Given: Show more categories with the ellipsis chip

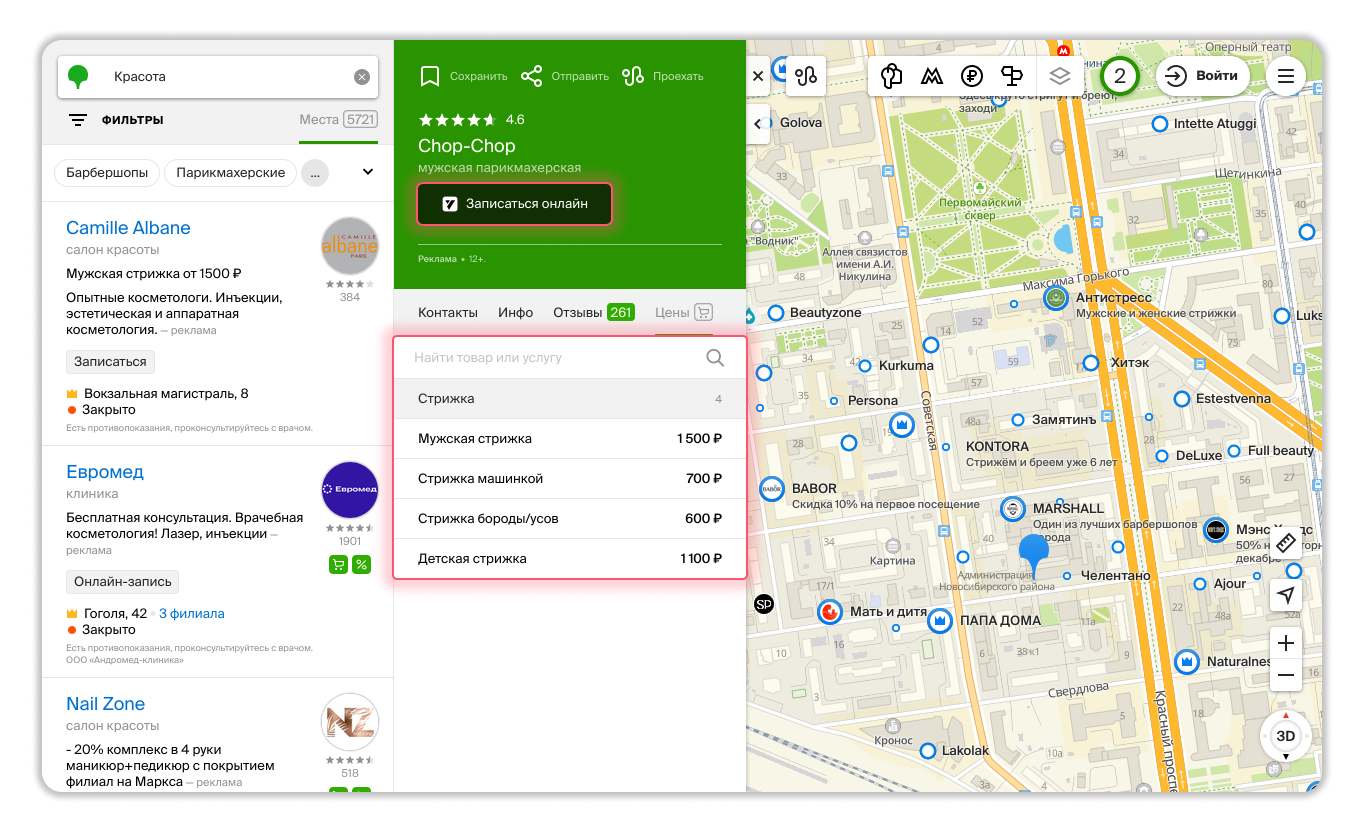Looking at the screenshot, I should [x=314, y=173].
